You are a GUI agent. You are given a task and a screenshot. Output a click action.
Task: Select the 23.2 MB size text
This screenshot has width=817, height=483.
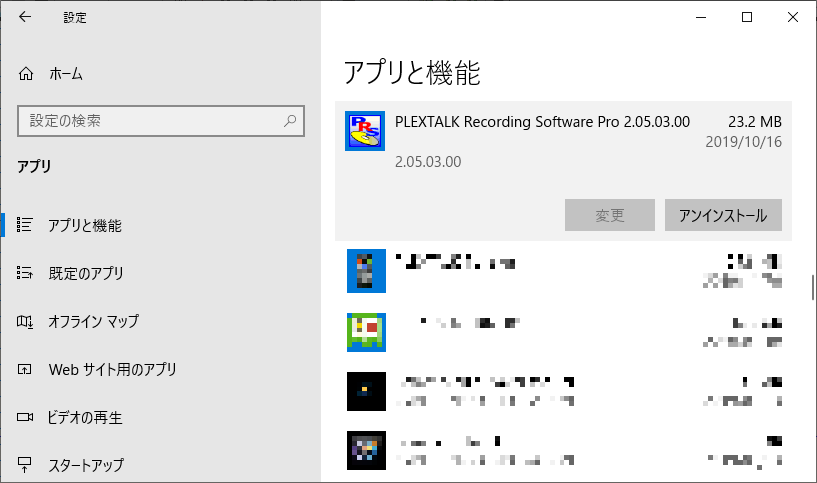pyautogui.click(x=755, y=122)
